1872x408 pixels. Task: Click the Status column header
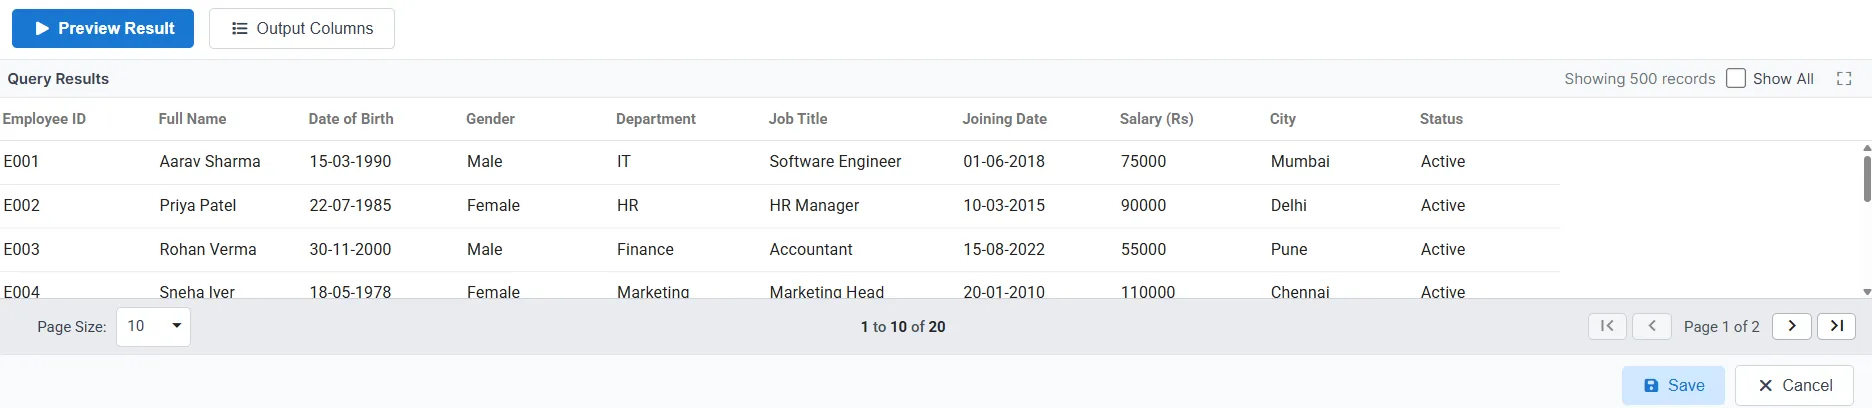pyautogui.click(x=1440, y=119)
